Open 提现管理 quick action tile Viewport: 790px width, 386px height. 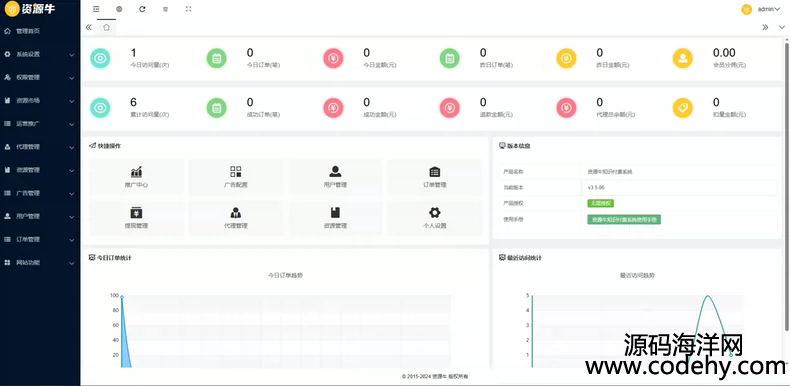(x=136, y=218)
